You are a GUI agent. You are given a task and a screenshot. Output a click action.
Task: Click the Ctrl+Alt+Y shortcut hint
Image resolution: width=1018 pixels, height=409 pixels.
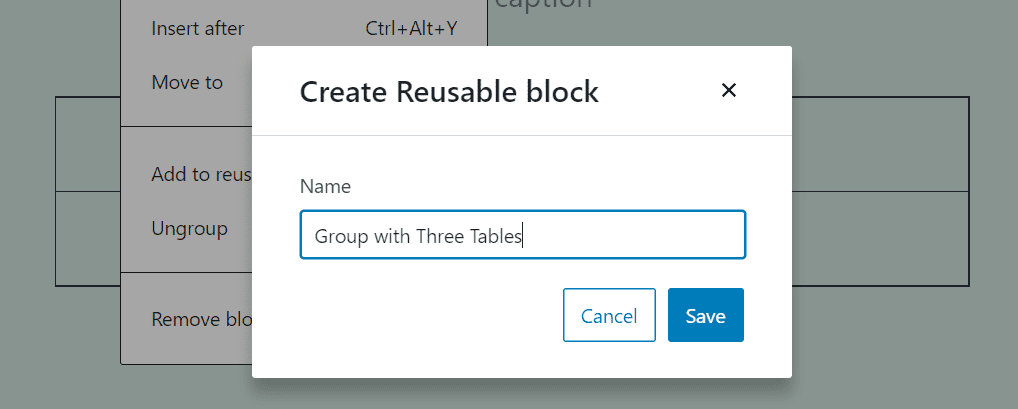(x=411, y=29)
